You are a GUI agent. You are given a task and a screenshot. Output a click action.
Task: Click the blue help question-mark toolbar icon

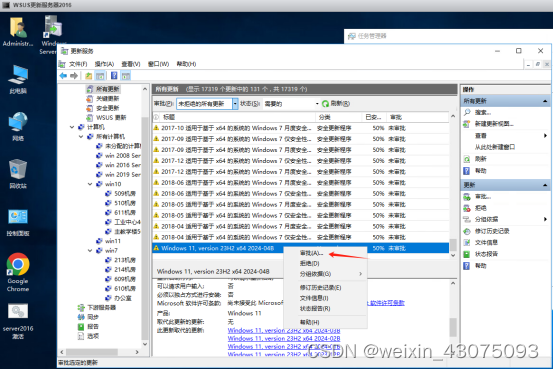tap(114, 76)
